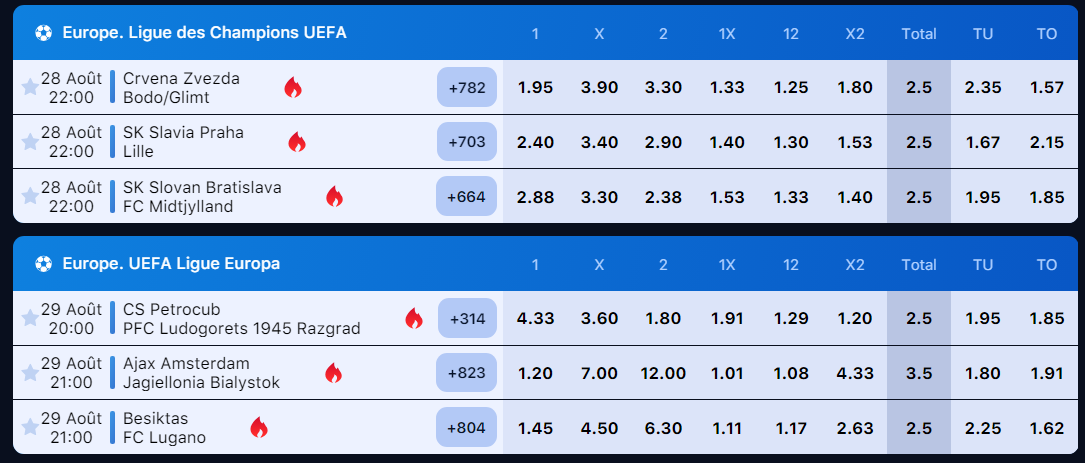This screenshot has width=1085, height=463.
Task: Bet on Besiktas win at odds 1.45
Action: (x=535, y=428)
